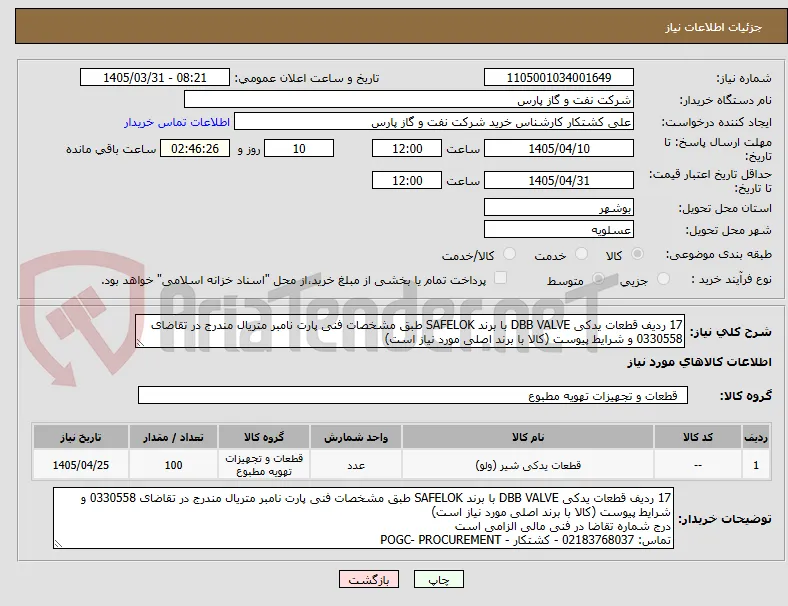Screen dimensions: 788x606
Task: Click the نام کالا column header
Action: click(x=528, y=437)
